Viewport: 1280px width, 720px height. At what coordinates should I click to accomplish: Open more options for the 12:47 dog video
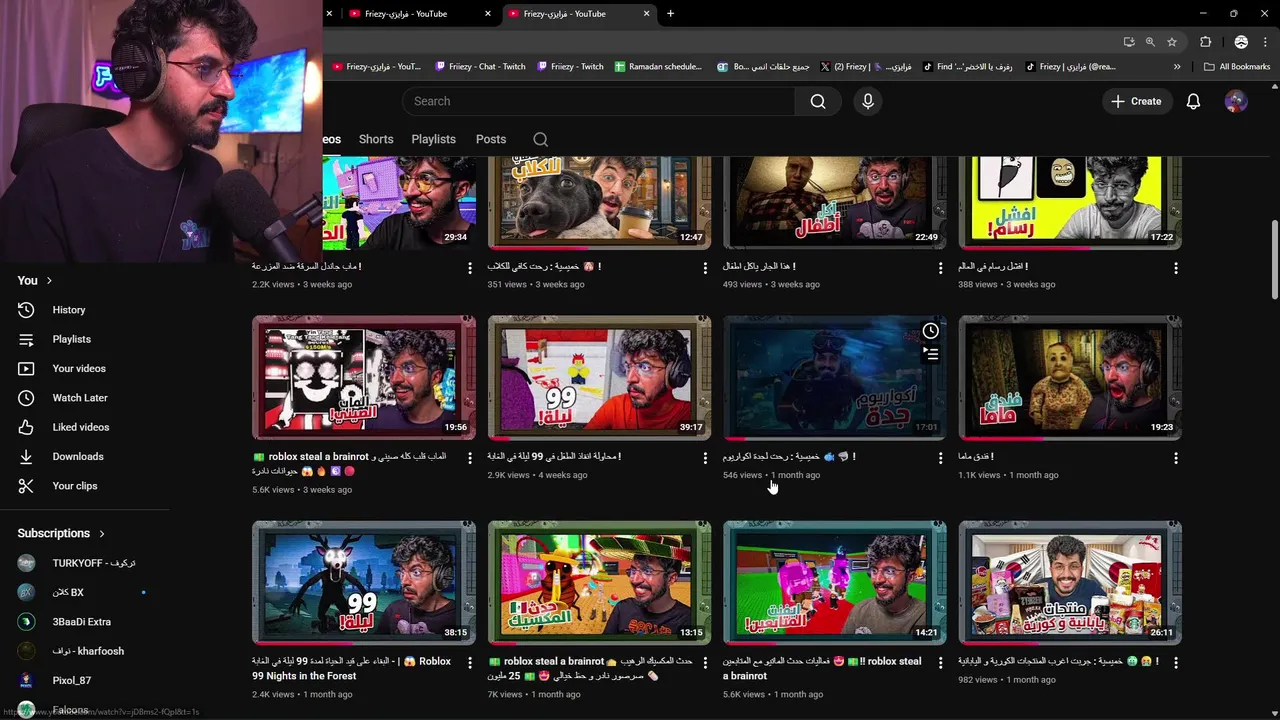click(x=705, y=268)
